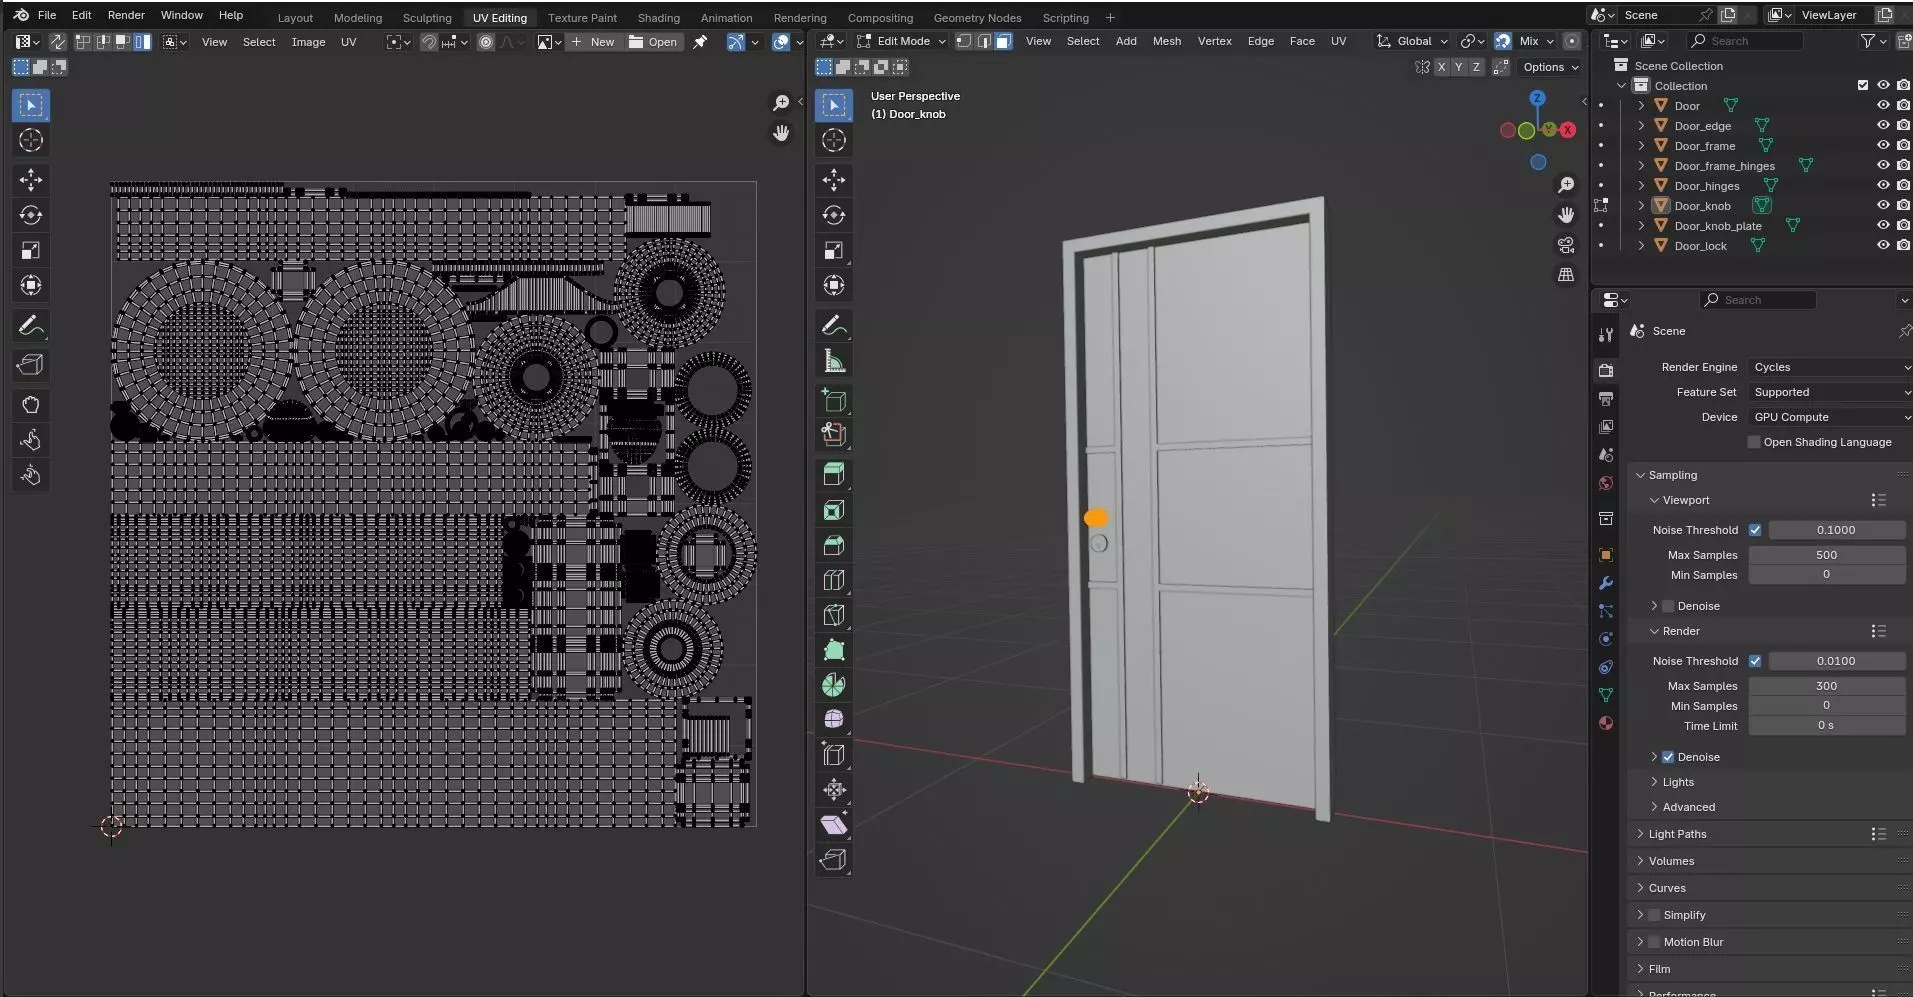Click the New image button
Viewport: 1913px width, 997px height.
[593, 42]
